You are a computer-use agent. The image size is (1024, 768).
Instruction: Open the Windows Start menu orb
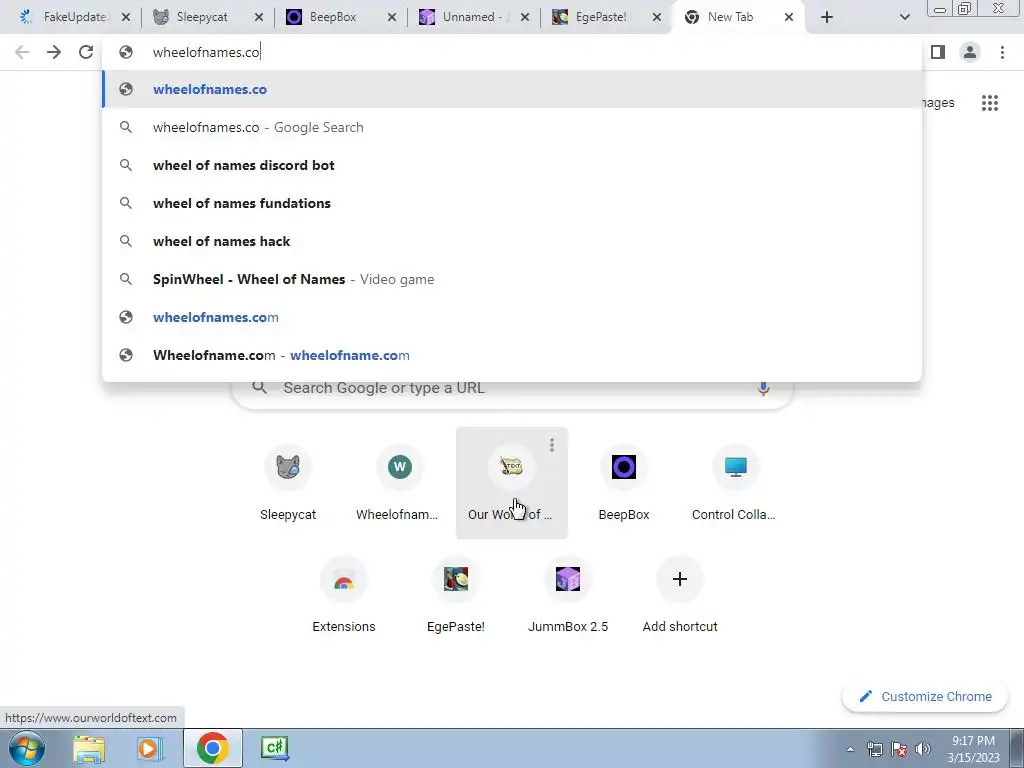click(x=27, y=748)
